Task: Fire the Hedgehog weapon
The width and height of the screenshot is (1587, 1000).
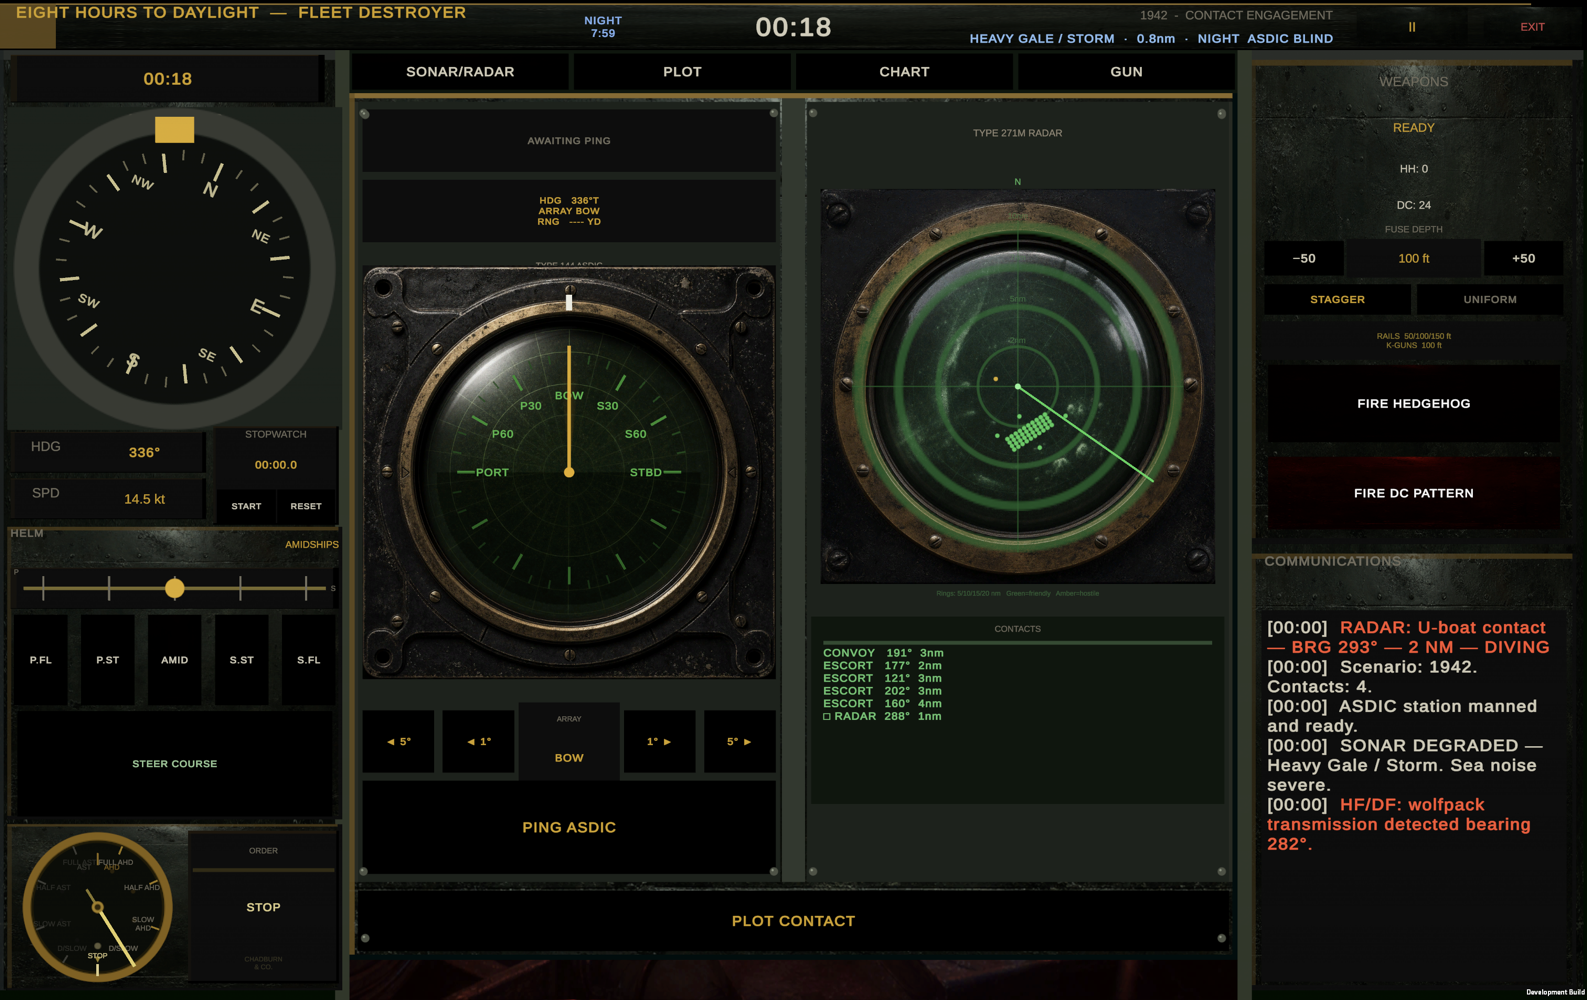Action: pos(1413,404)
